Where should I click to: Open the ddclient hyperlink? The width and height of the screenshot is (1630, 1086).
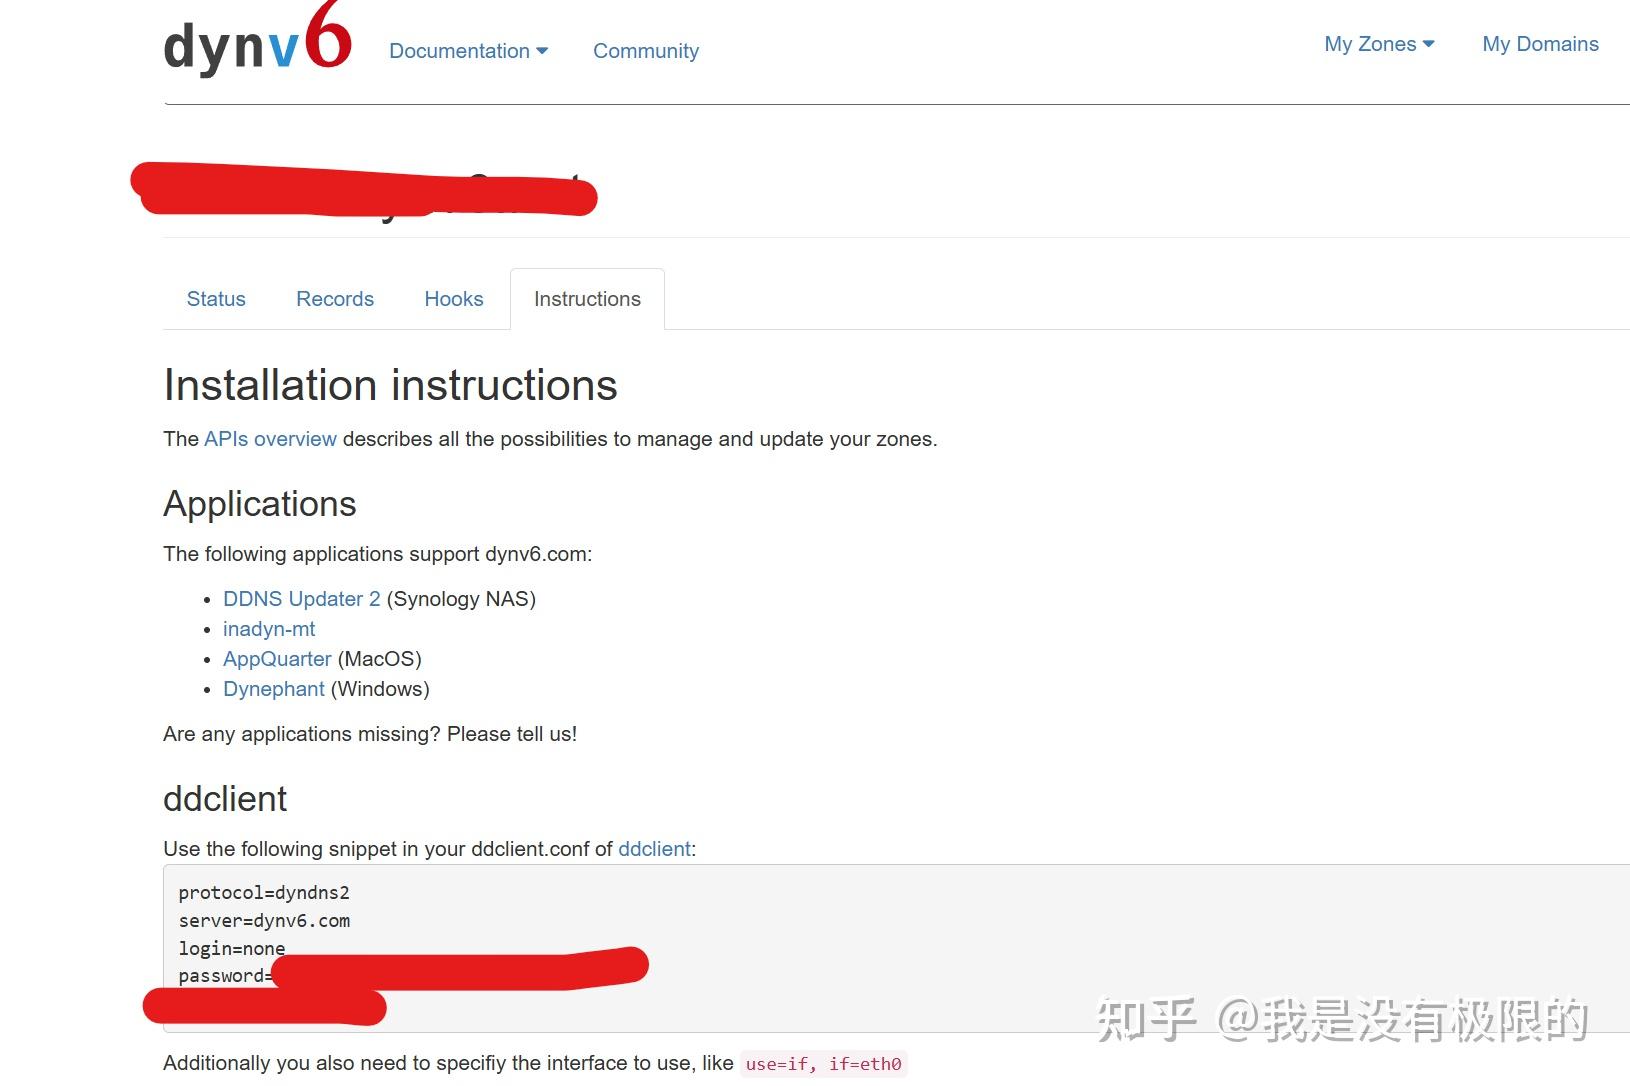point(653,848)
